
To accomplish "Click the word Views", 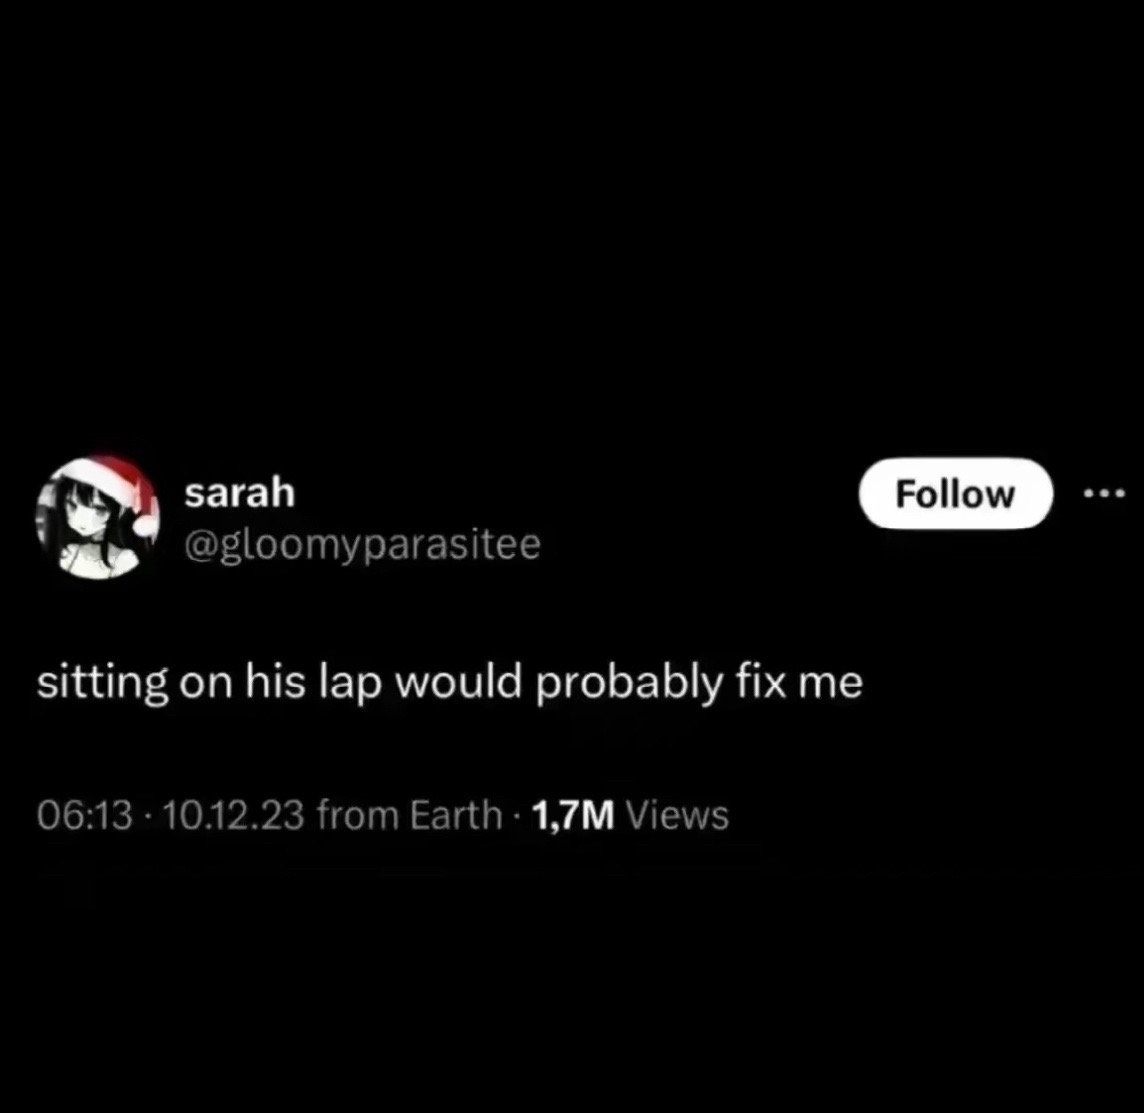I will [x=678, y=815].
